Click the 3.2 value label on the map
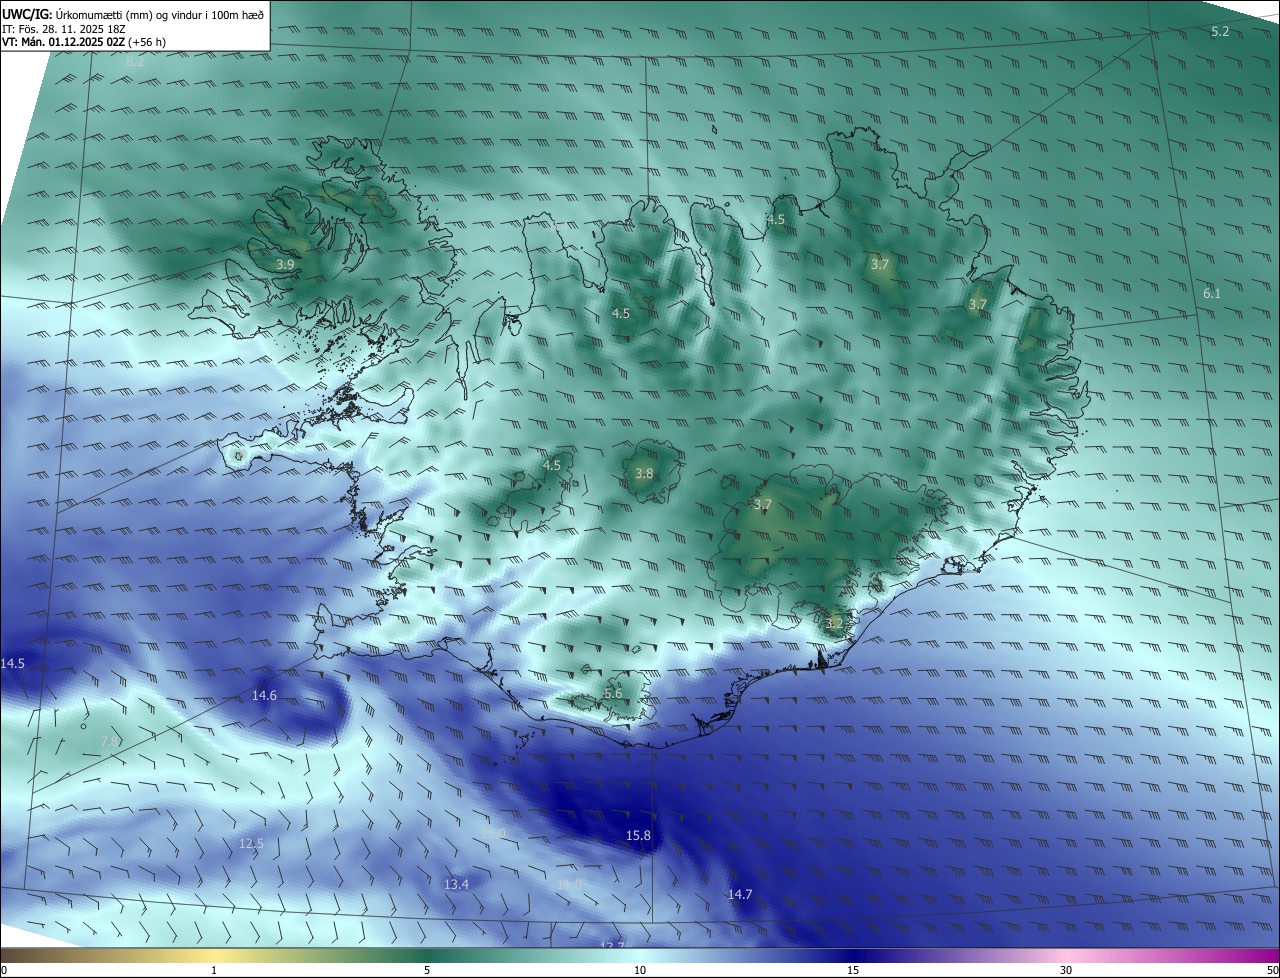 835,623
